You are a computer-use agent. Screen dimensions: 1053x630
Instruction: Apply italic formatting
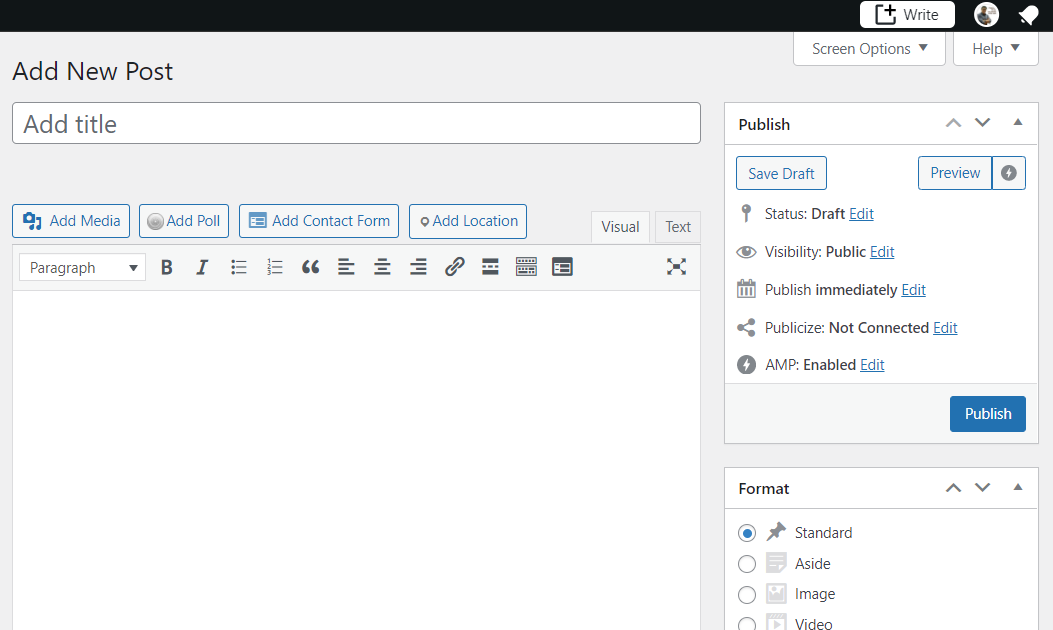(202, 266)
